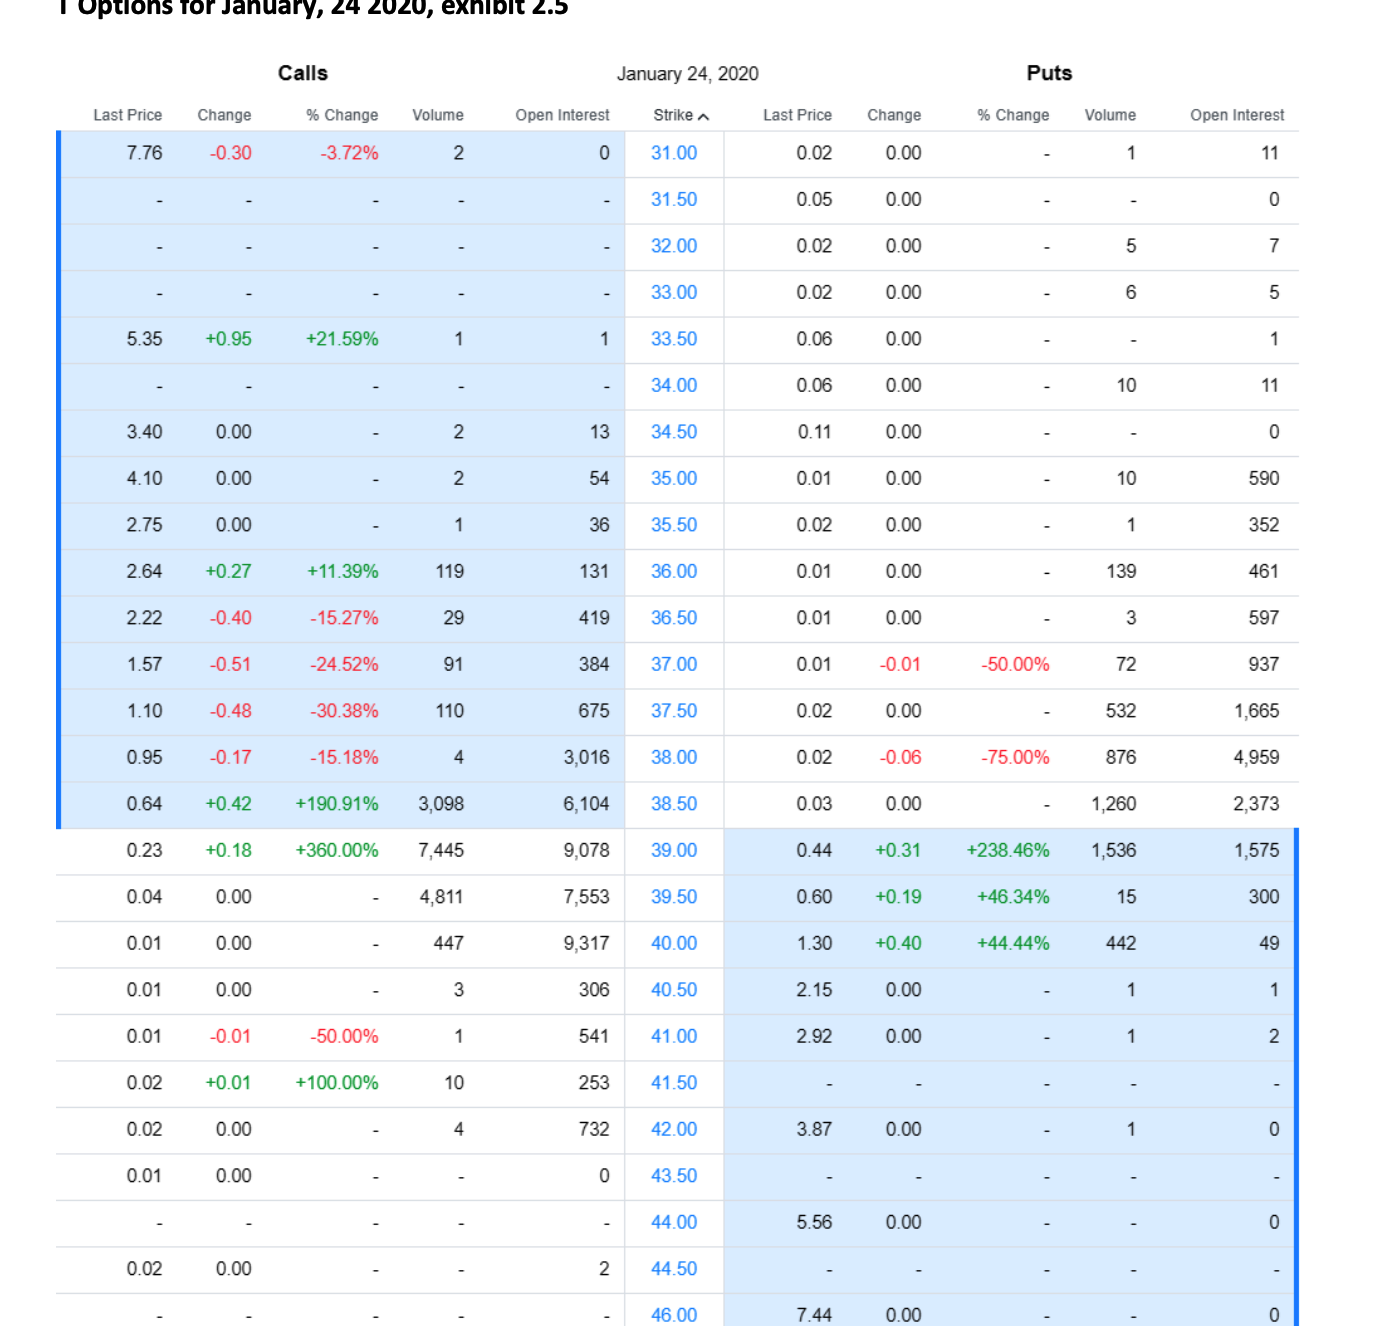This screenshot has width=1380, height=1344.
Task: Click the put percent change '-75.00%'
Action: click(1015, 757)
